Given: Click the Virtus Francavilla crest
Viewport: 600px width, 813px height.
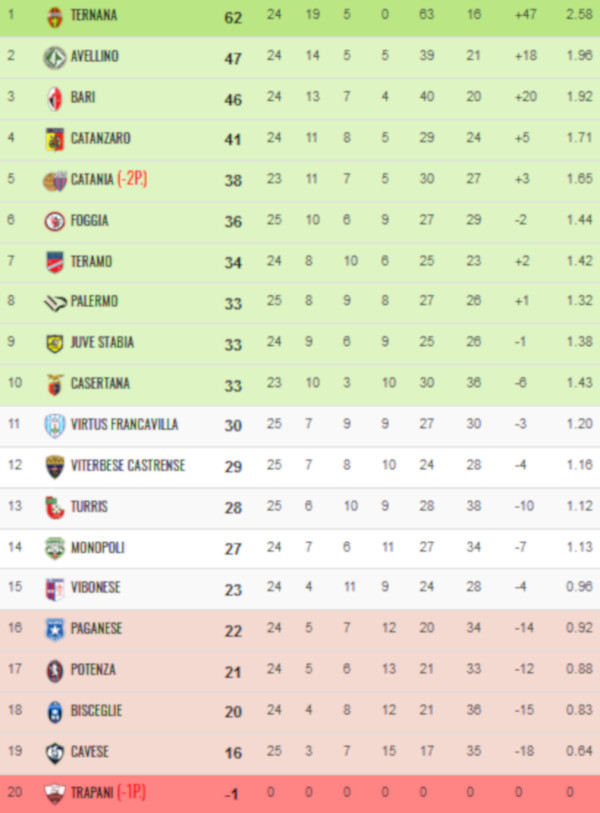Looking at the screenshot, I should [54, 425].
